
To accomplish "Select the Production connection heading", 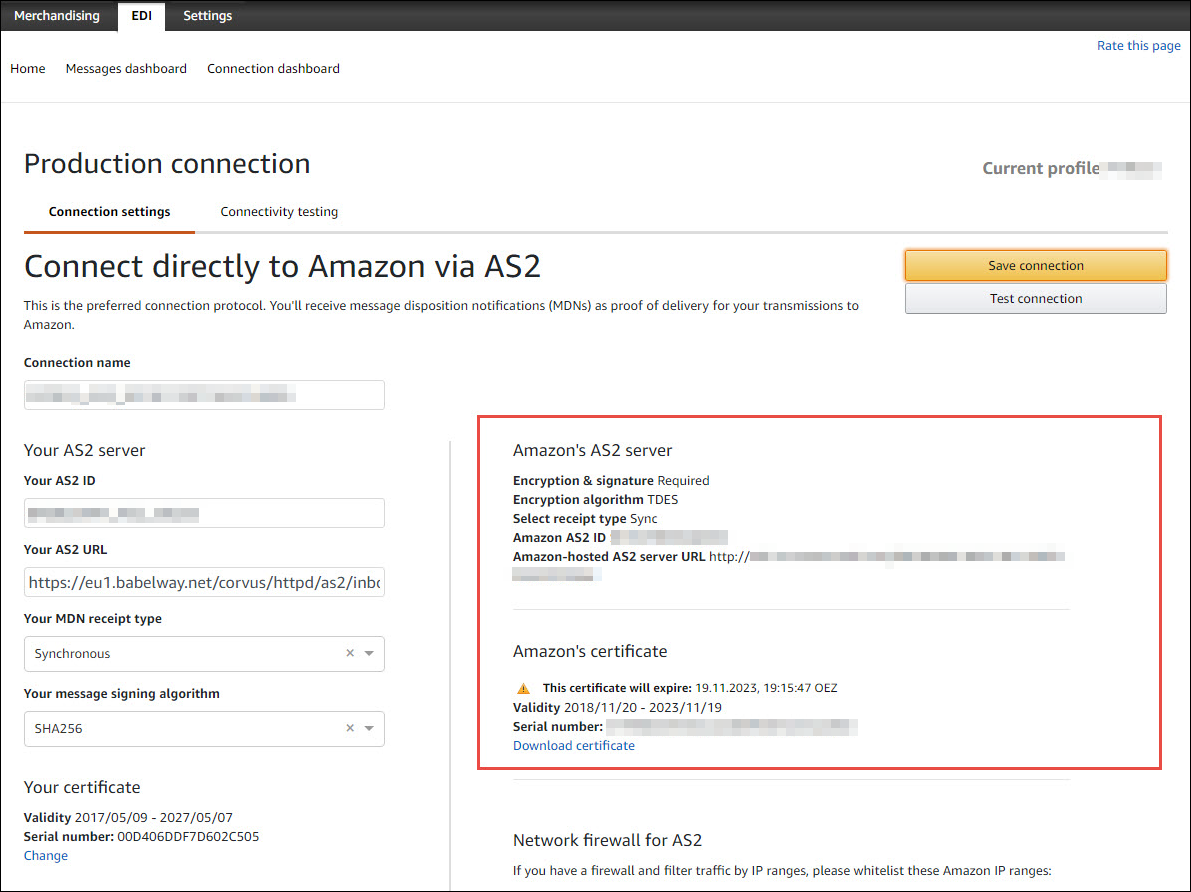I will click(x=167, y=164).
